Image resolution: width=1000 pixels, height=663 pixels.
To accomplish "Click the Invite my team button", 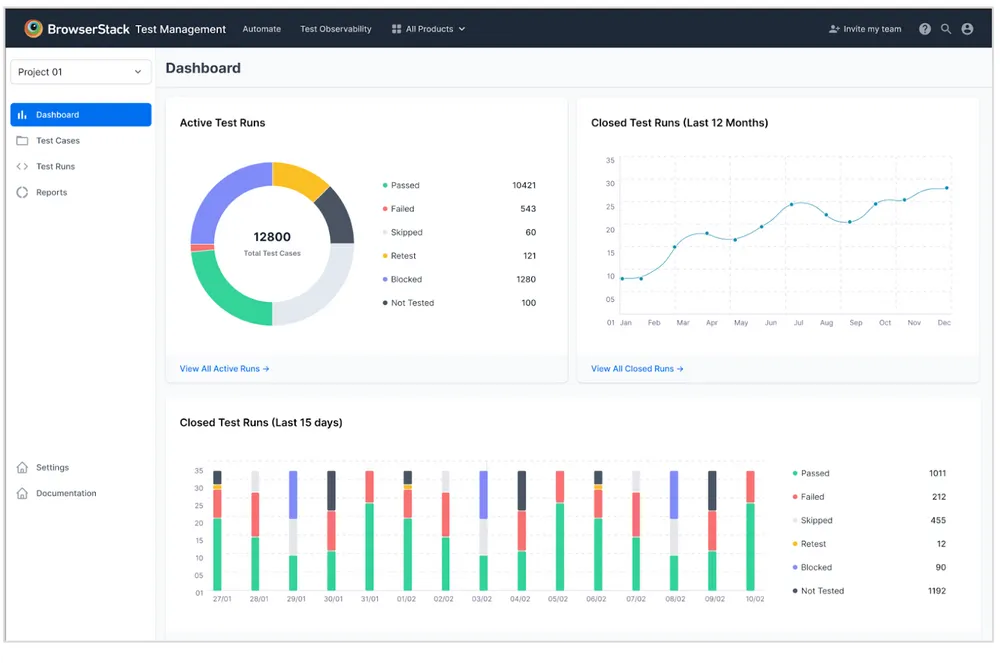I will tap(864, 29).
